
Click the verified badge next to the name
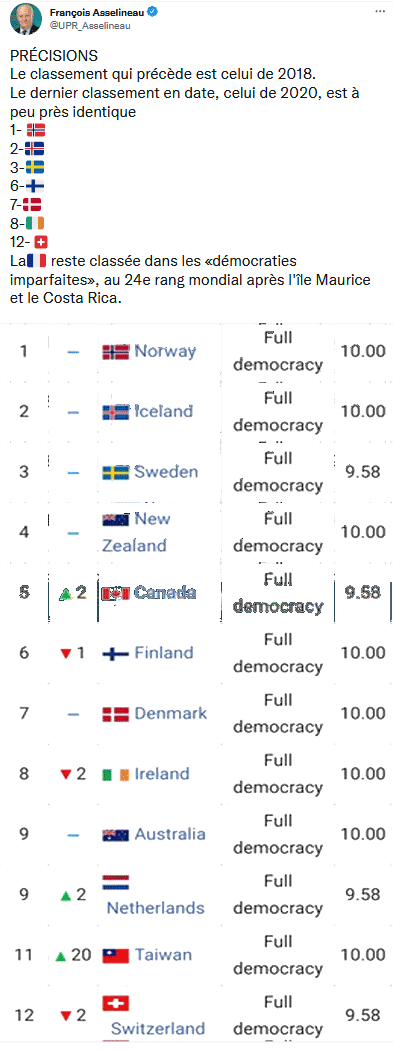pos(154,13)
